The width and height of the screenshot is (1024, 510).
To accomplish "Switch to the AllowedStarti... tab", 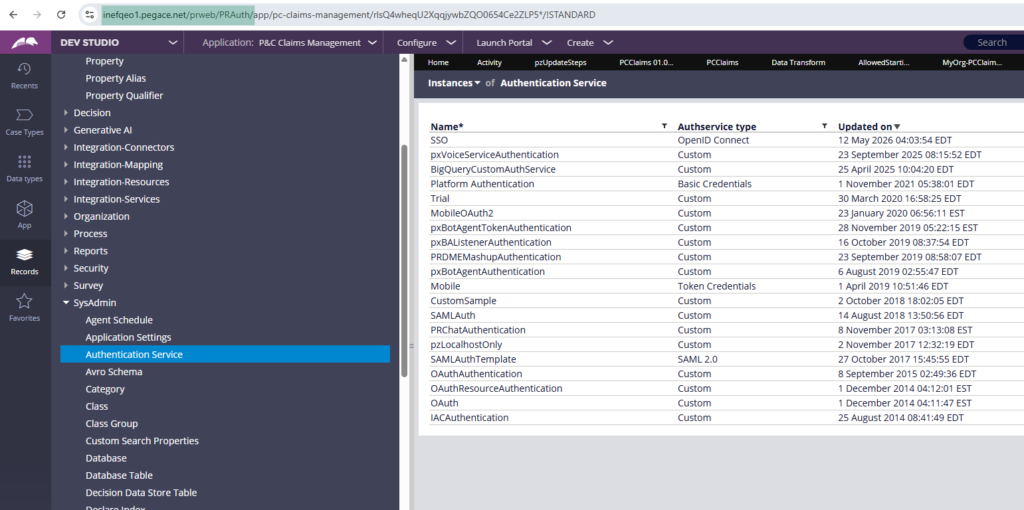I will (883, 63).
